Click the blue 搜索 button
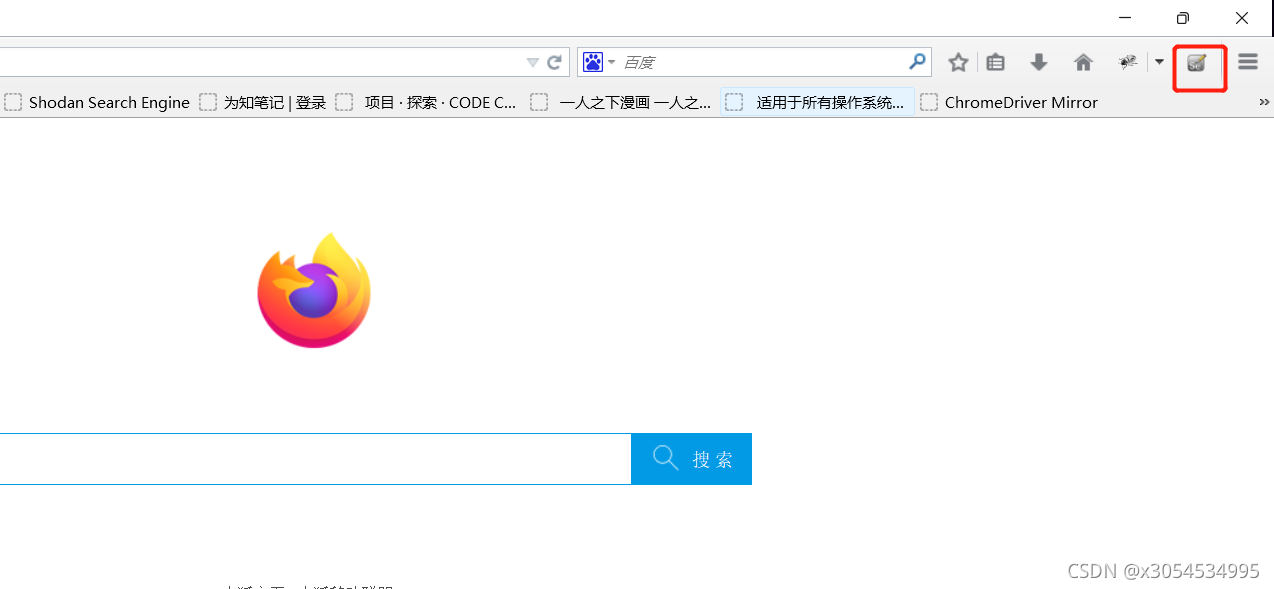 coord(691,459)
